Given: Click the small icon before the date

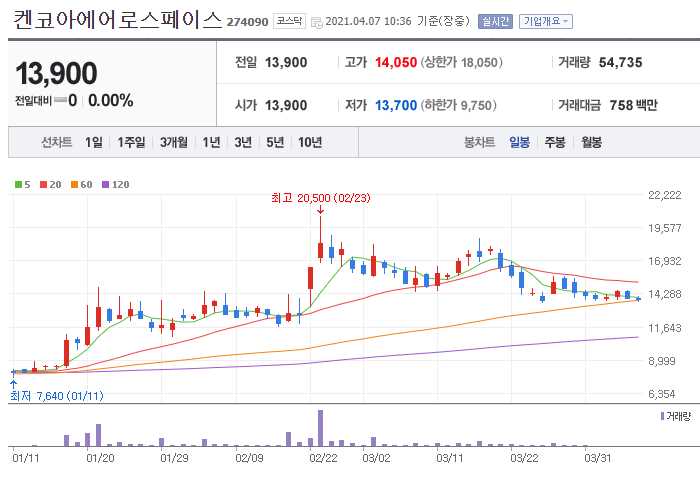Looking at the screenshot, I should tap(317, 22).
